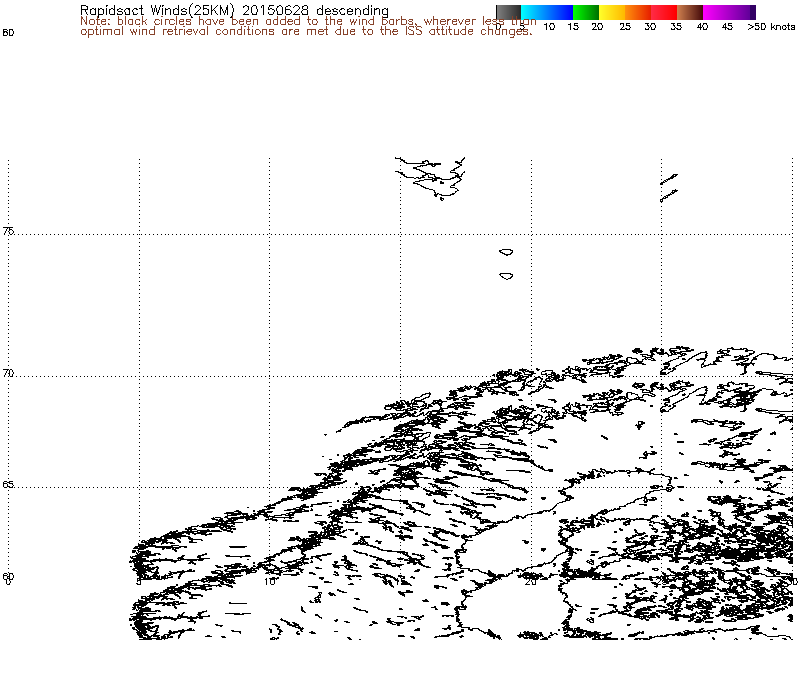The width and height of the screenshot is (800, 700).
Task: Click the note line starting 'Note: black circles'
Action: (x=308, y=21)
